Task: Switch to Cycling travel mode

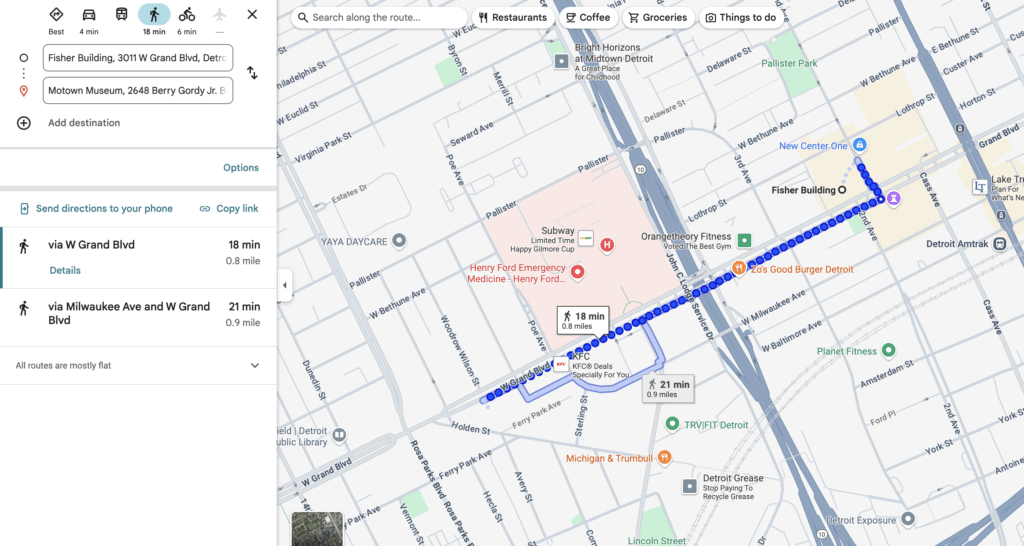Action: 187,14
